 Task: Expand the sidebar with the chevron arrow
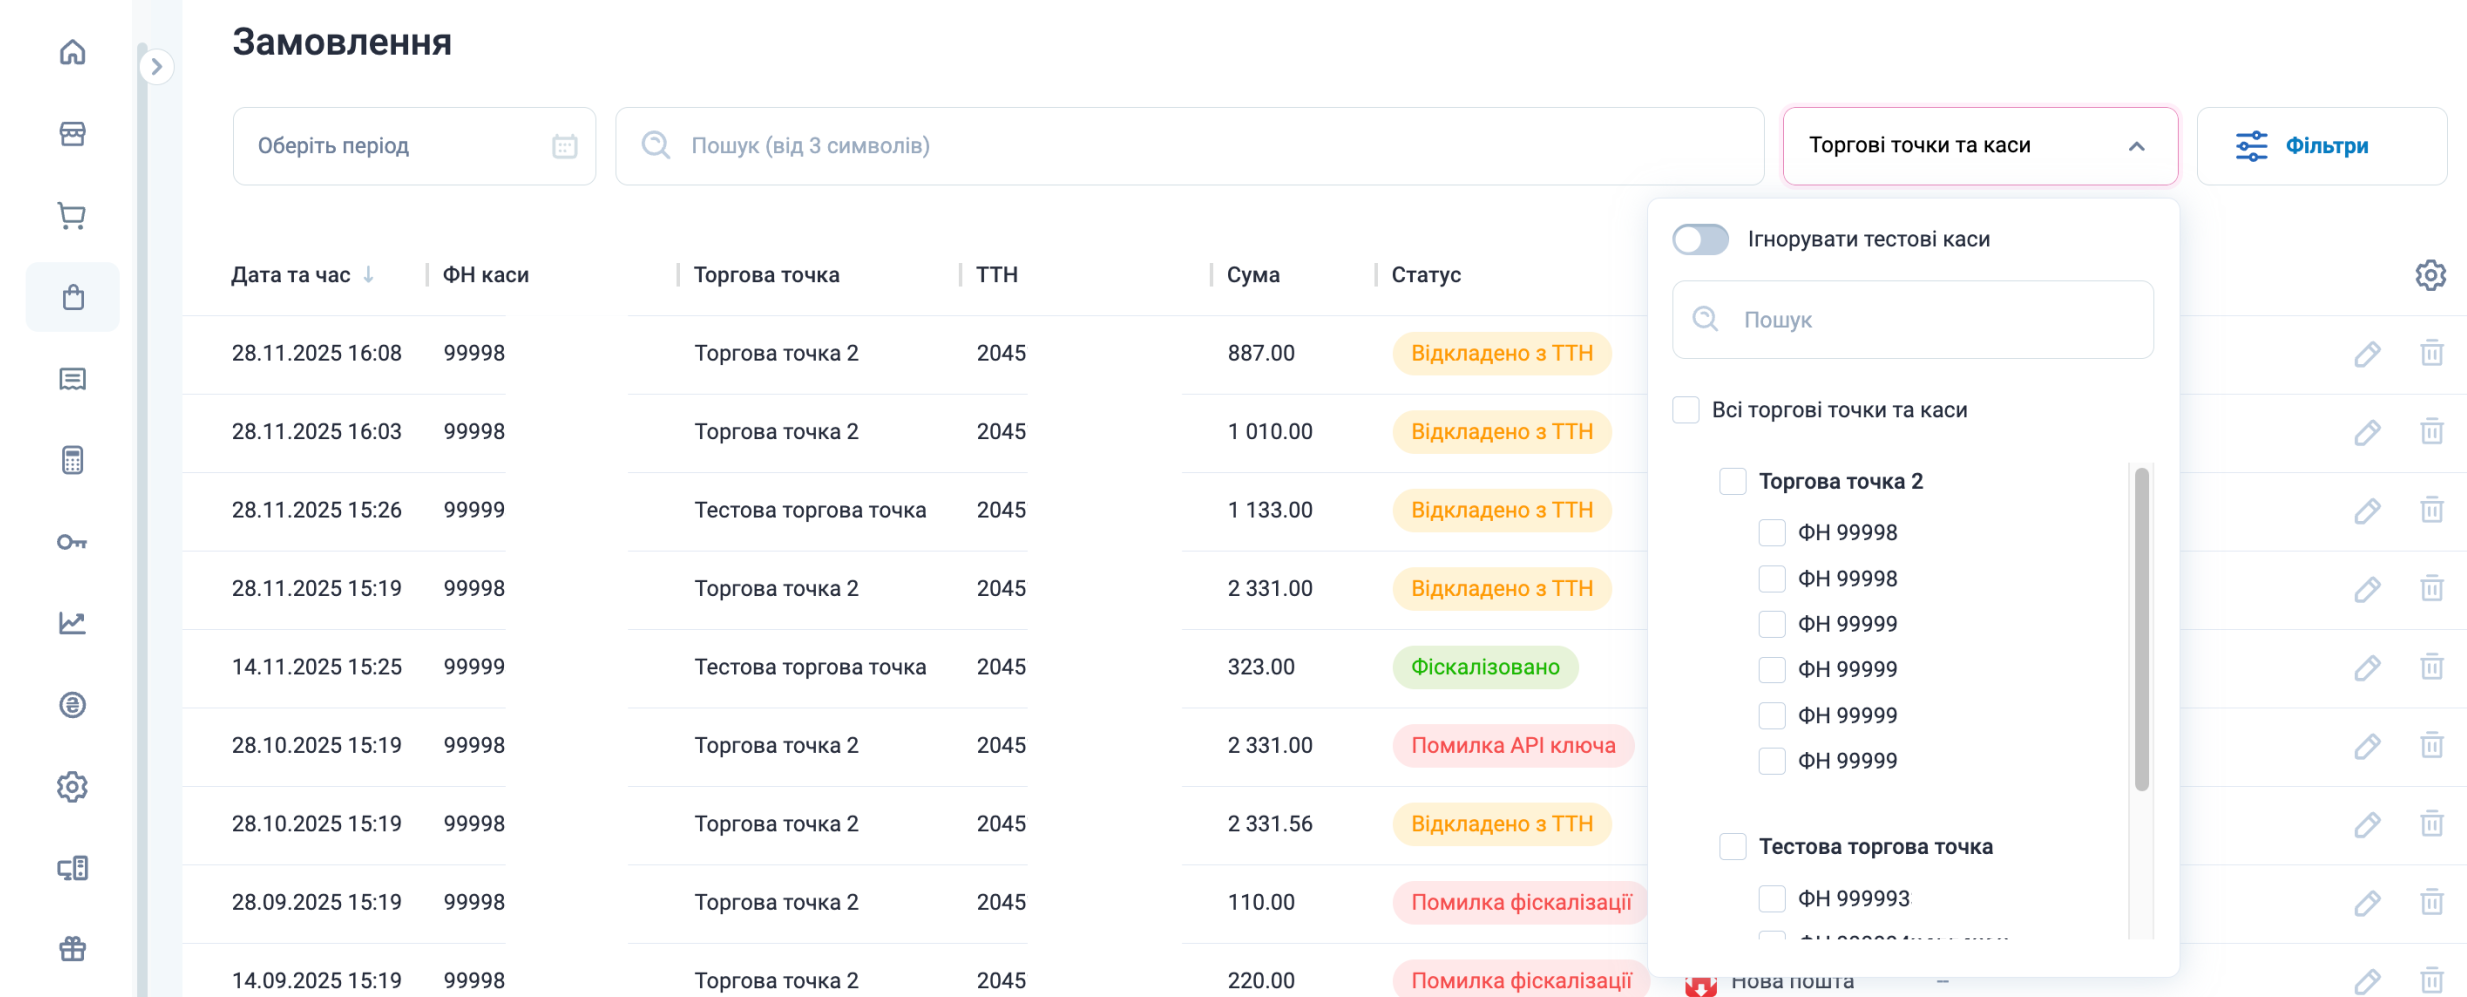(x=156, y=67)
